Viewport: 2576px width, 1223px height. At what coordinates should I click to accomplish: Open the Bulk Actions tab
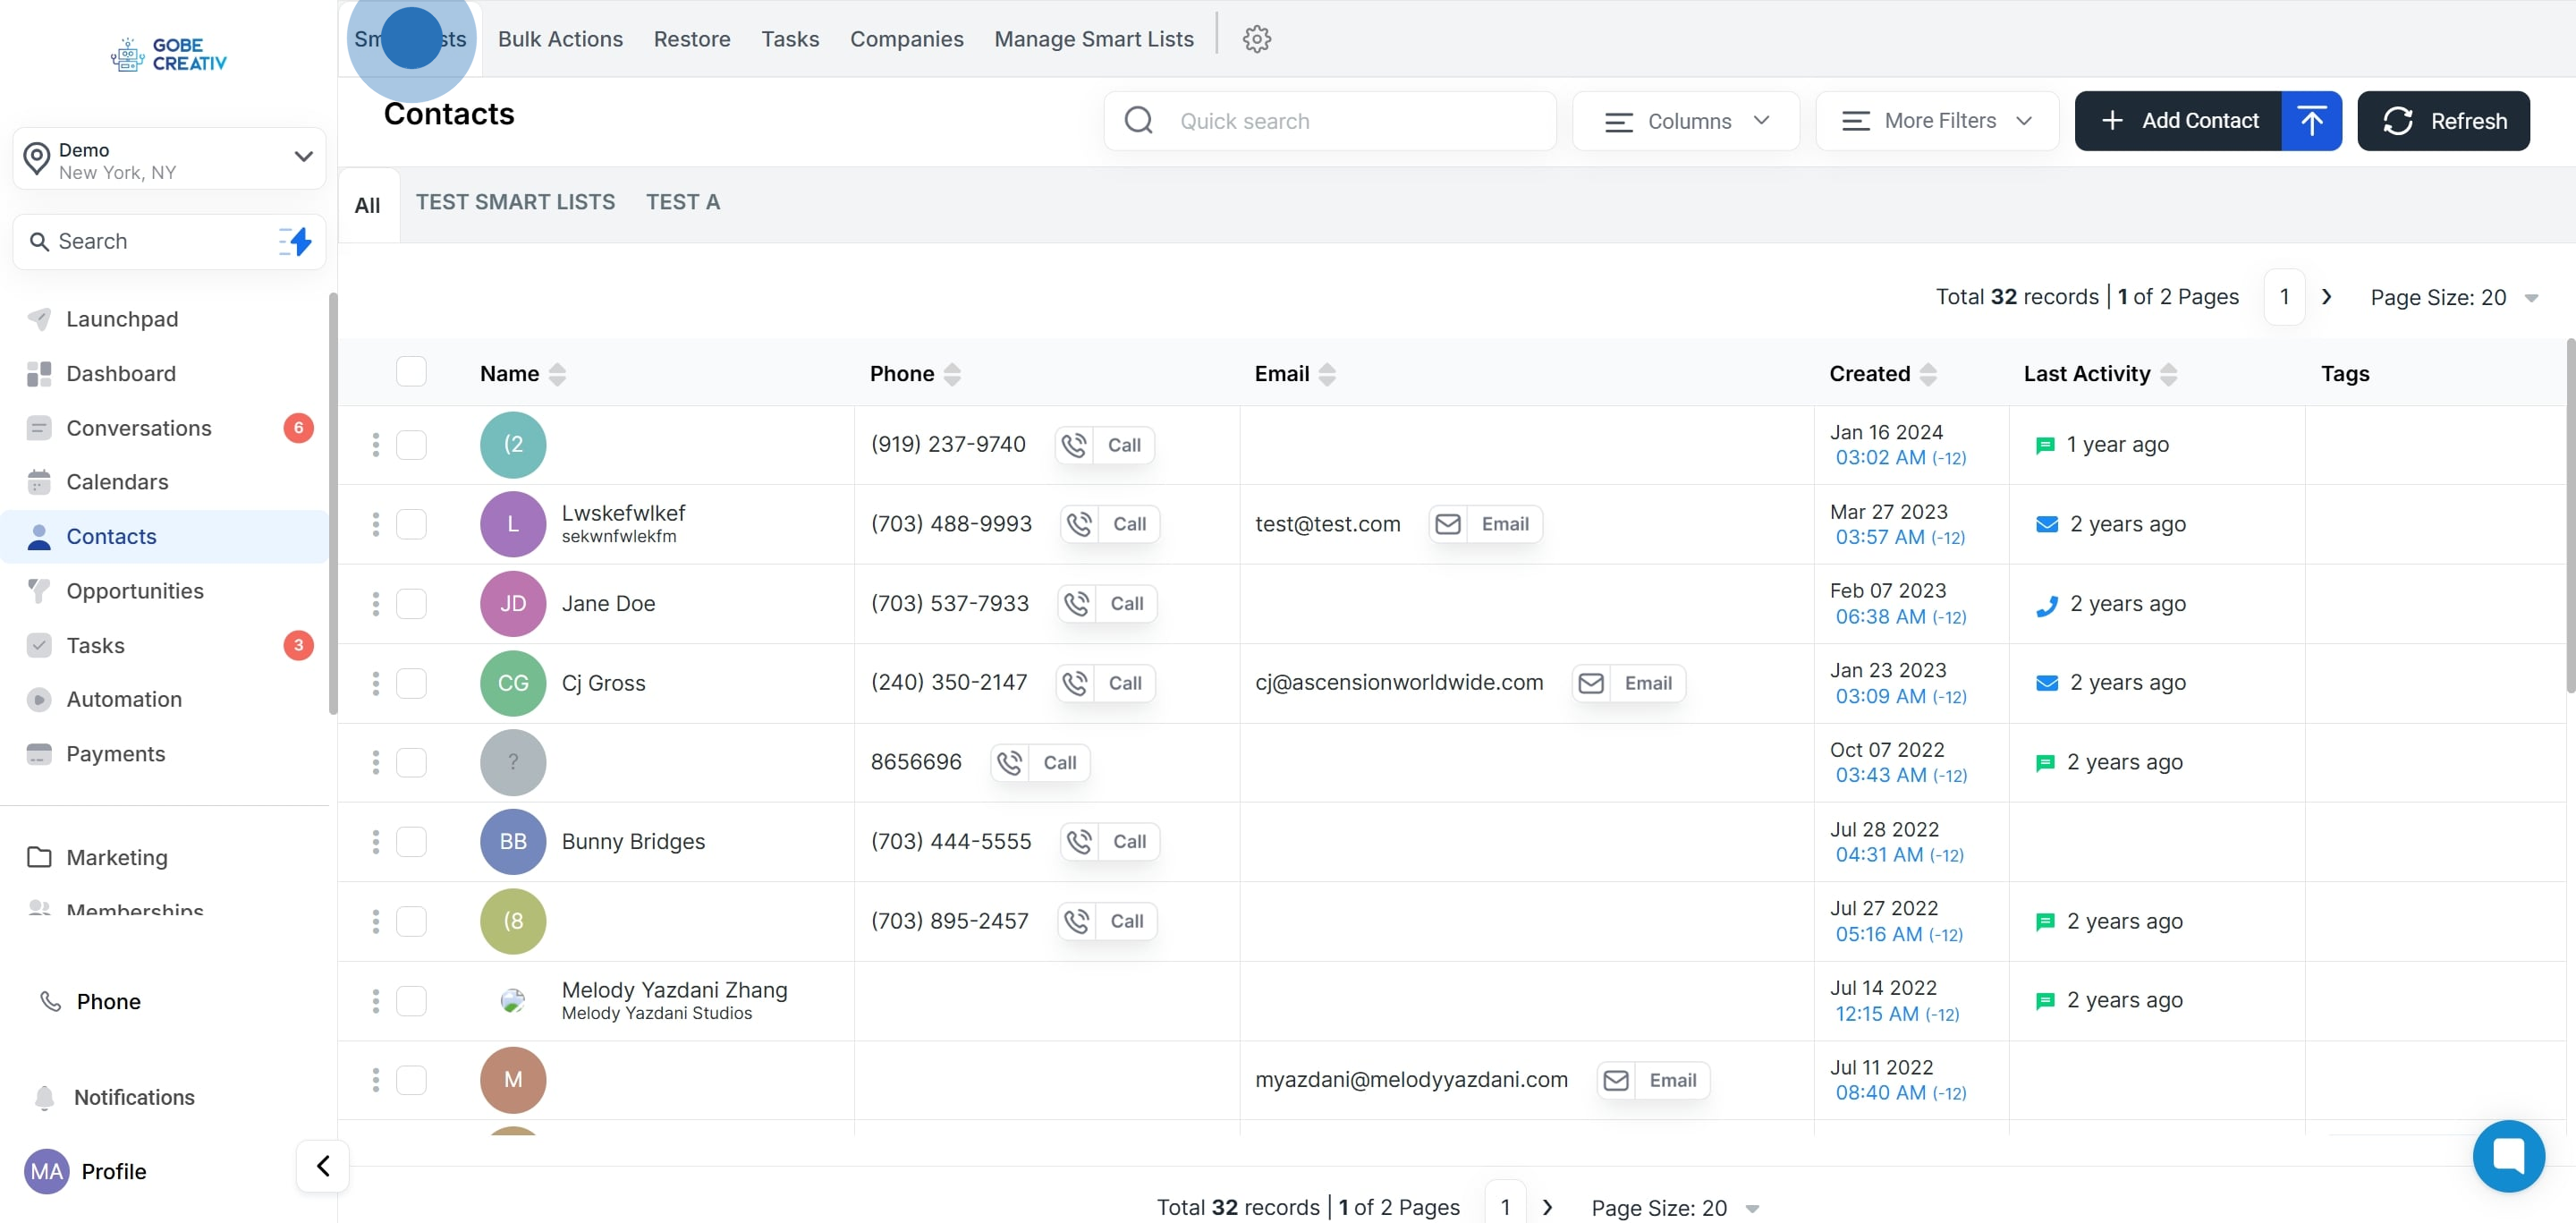click(560, 39)
